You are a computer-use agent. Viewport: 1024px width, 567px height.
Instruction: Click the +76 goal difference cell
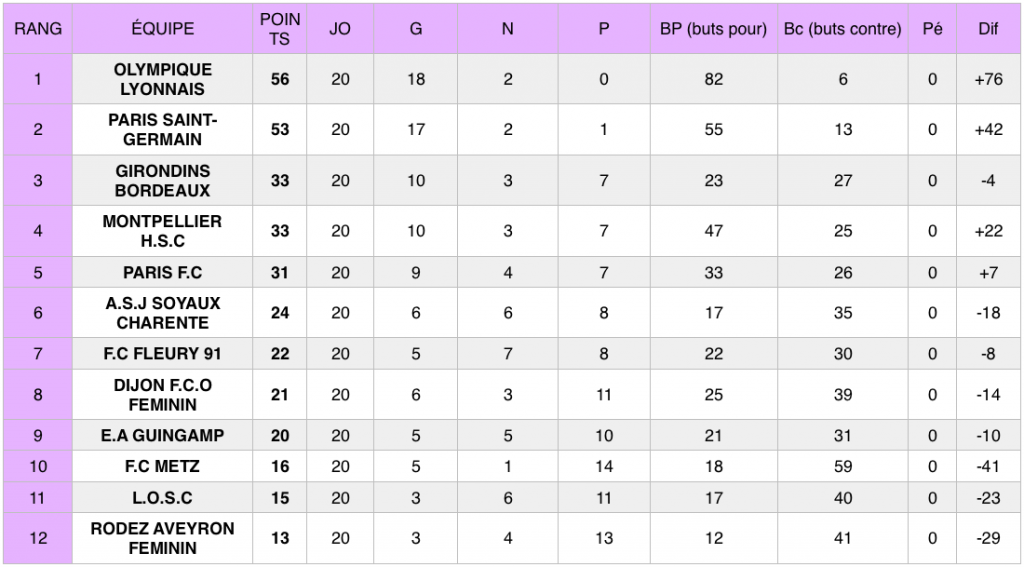point(989,79)
